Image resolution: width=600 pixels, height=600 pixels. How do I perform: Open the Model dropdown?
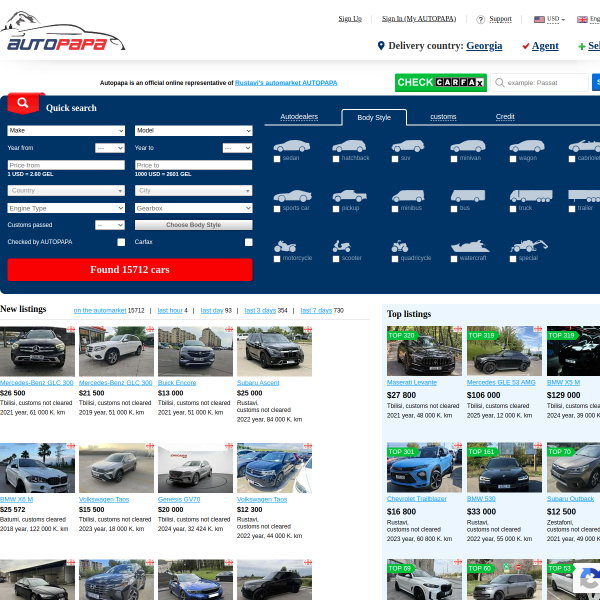[194, 131]
